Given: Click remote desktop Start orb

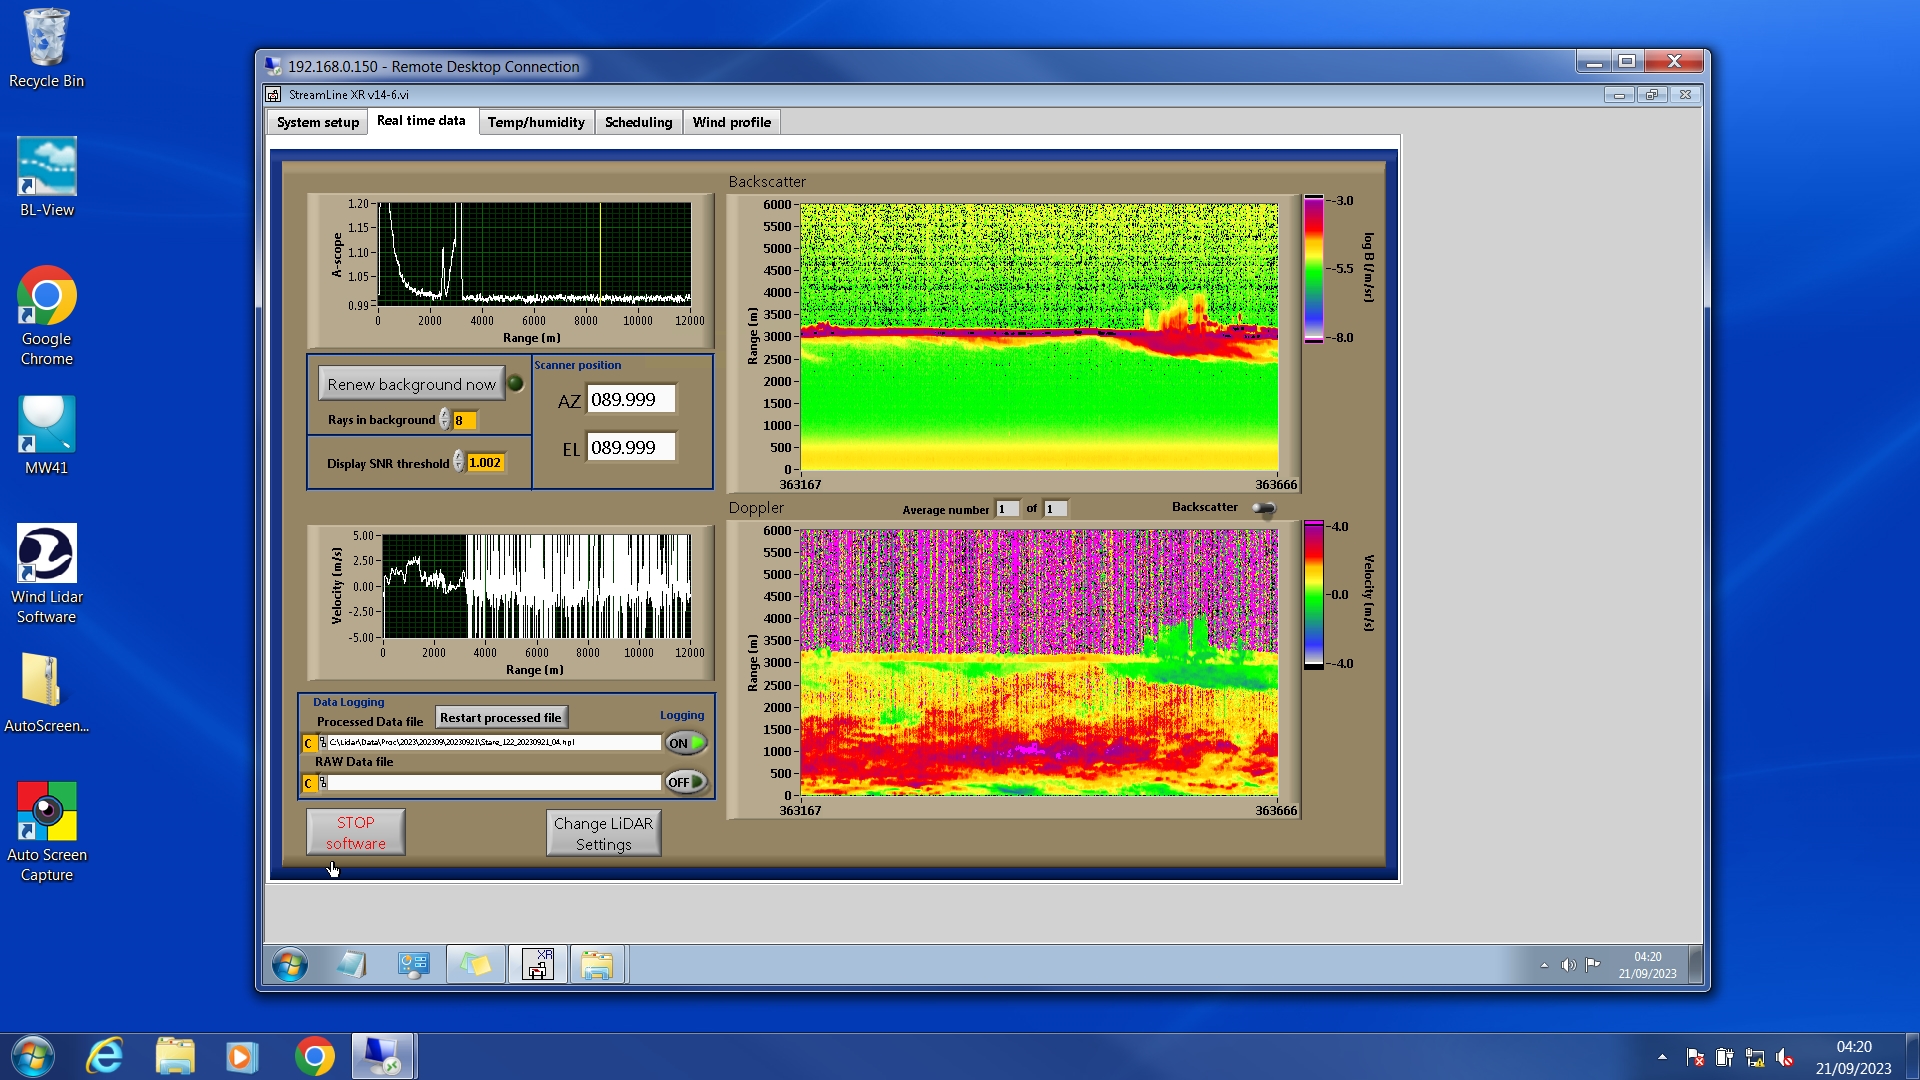Looking at the screenshot, I should (290, 965).
